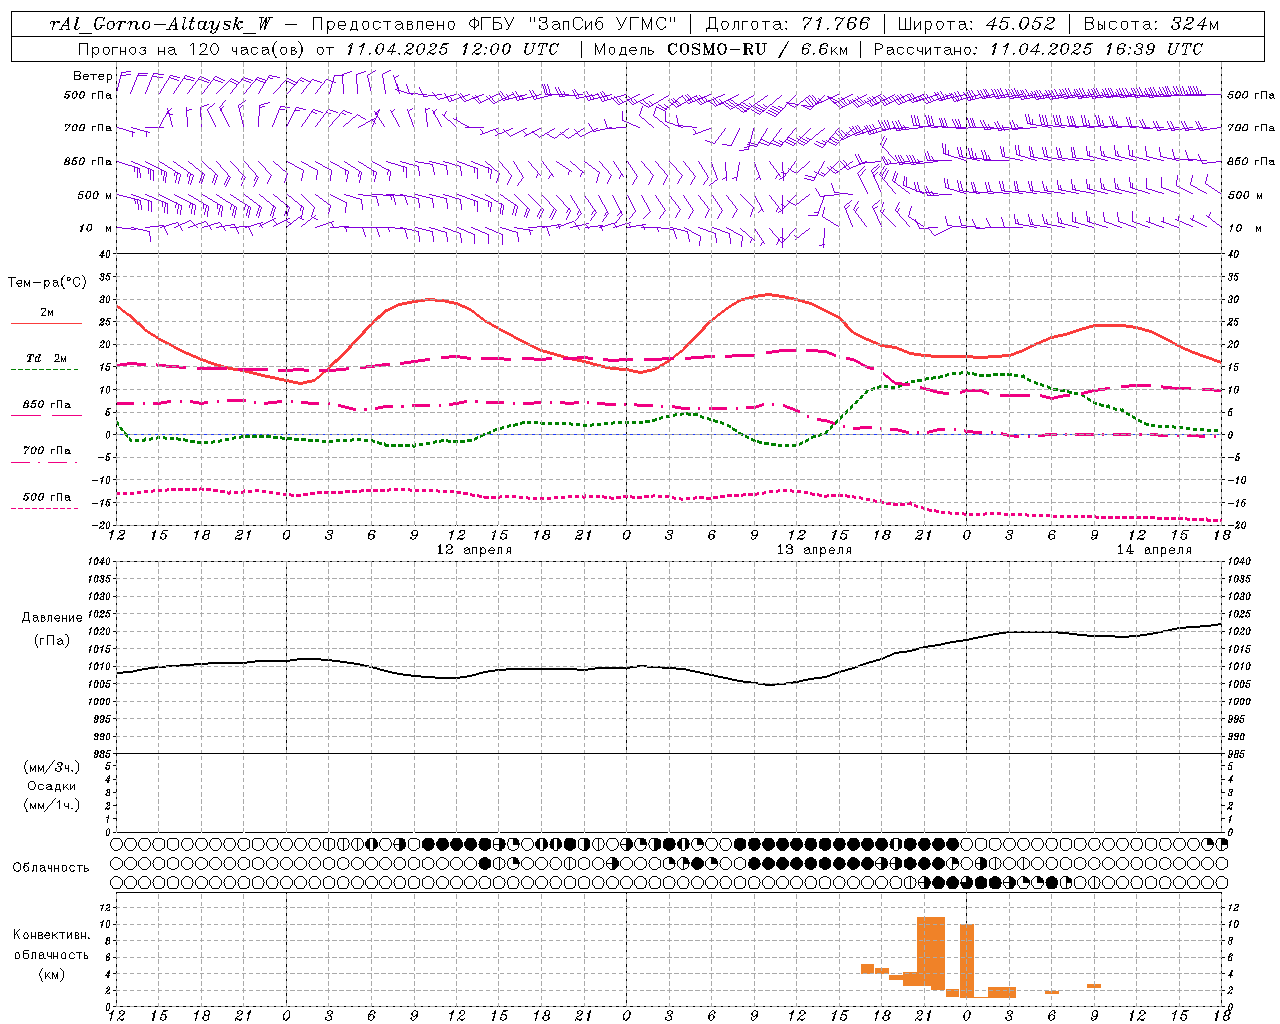The width and height of the screenshot is (1280, 1024).
Task: Select the 'Широта: 45.052' header field
Action: click(x=976, y=24)
